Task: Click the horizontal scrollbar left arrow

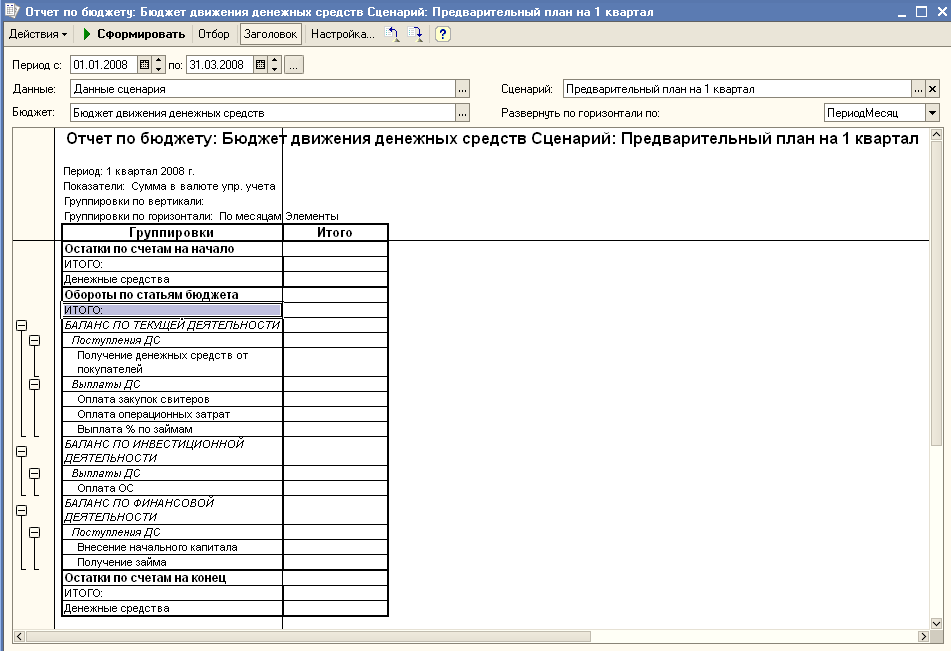Action: 19,636
